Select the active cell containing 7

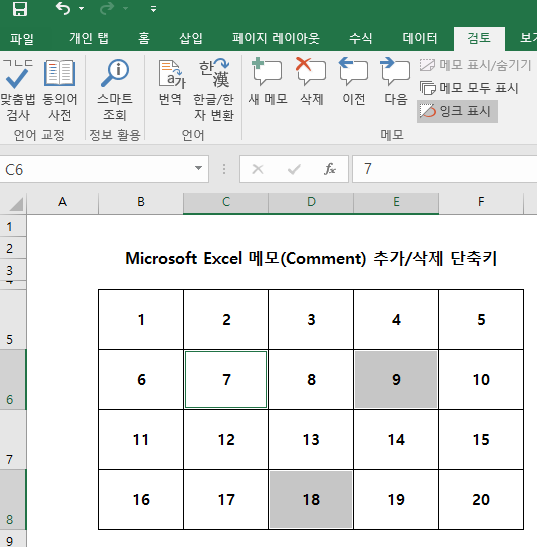click(226, 379)
